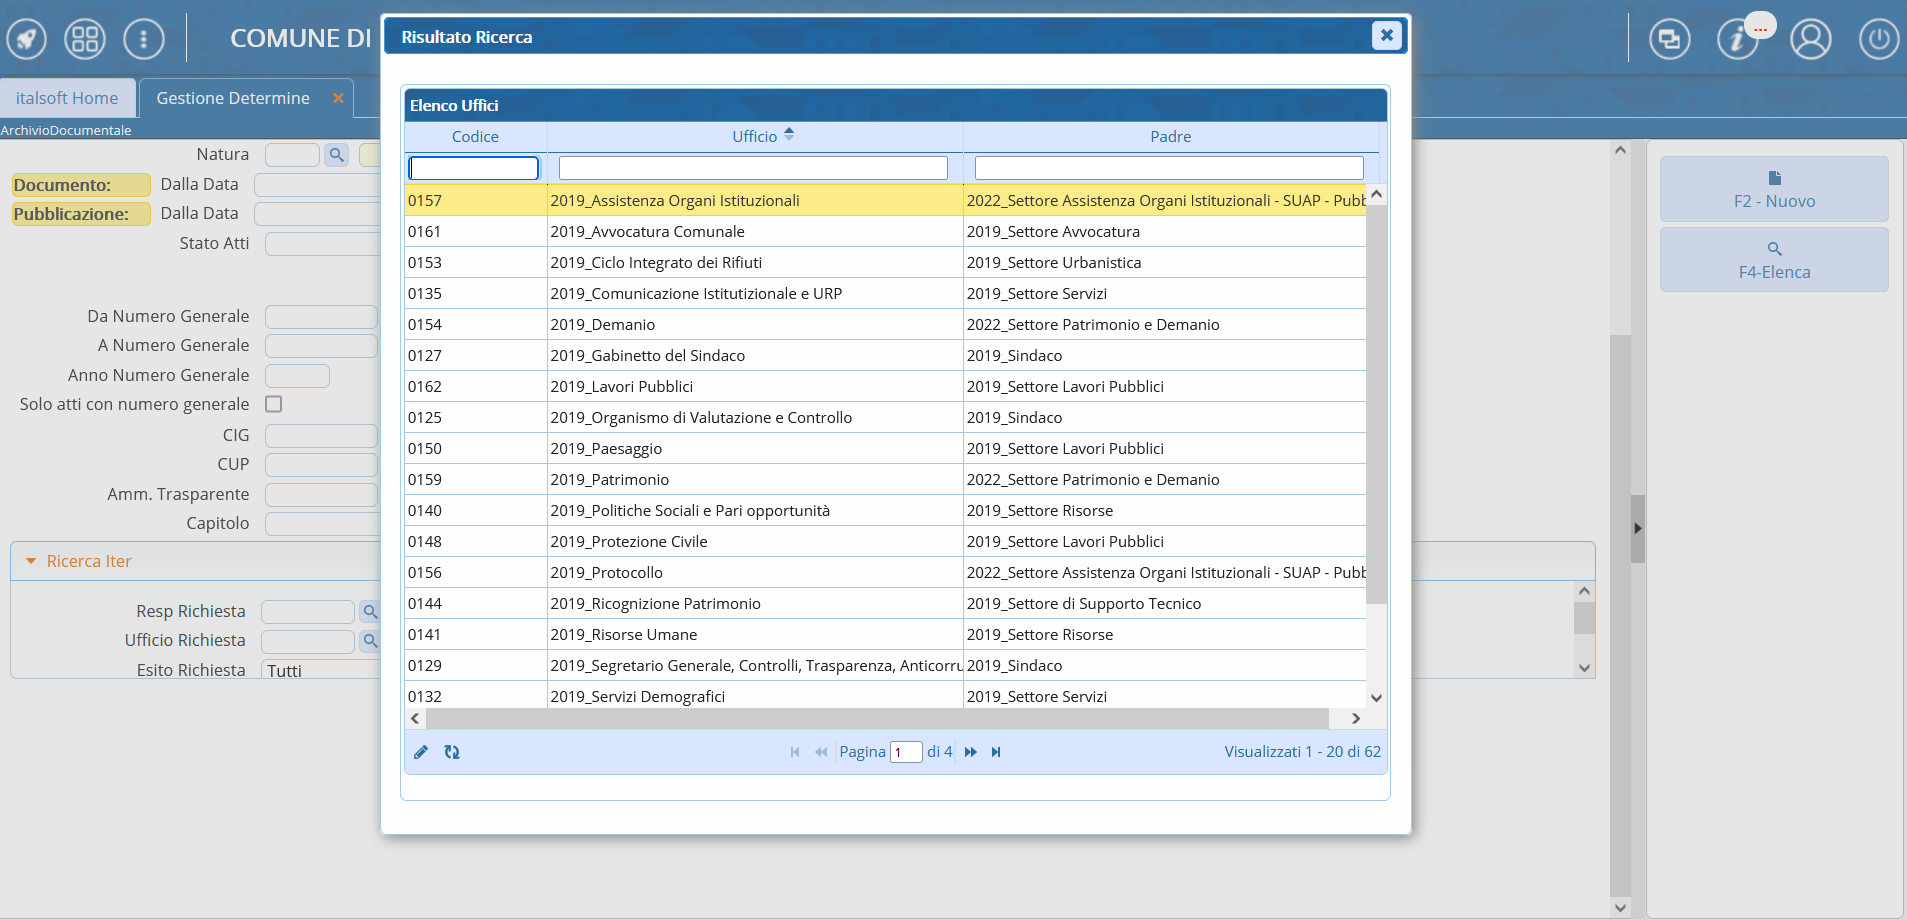Viewport: 1907px width, 920px height.
Task: Enable Solo atti con numero generale checkbox
Action: (274, 404)
